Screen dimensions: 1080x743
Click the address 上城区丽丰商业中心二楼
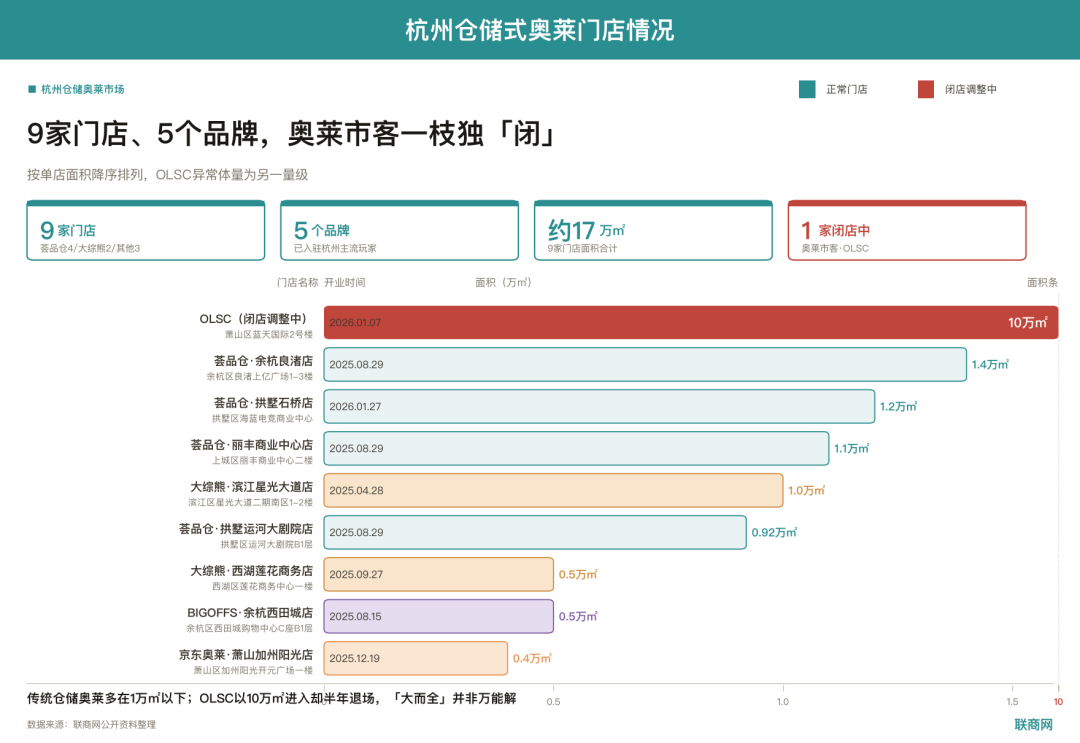pyautogui.click(x=262, y=461)
